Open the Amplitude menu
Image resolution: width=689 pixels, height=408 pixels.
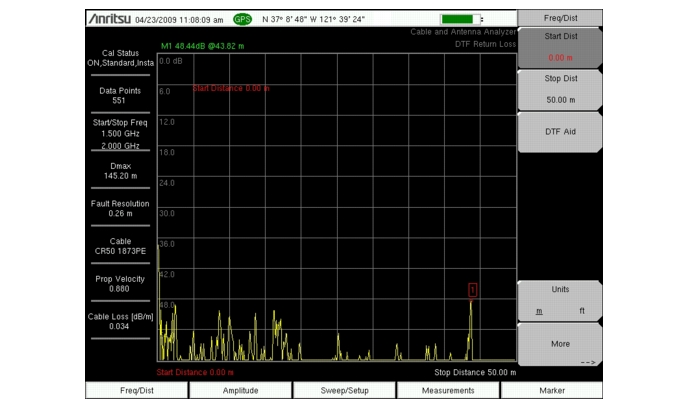[x=240, y=390]
